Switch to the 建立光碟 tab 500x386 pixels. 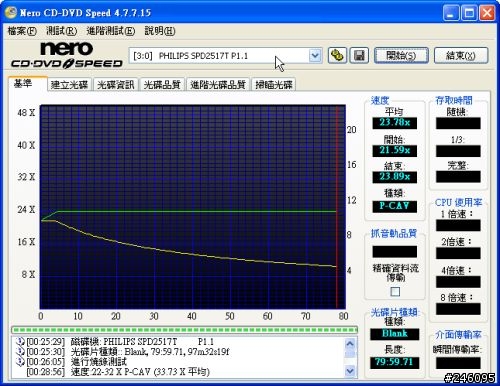click(x=69, y=85)
